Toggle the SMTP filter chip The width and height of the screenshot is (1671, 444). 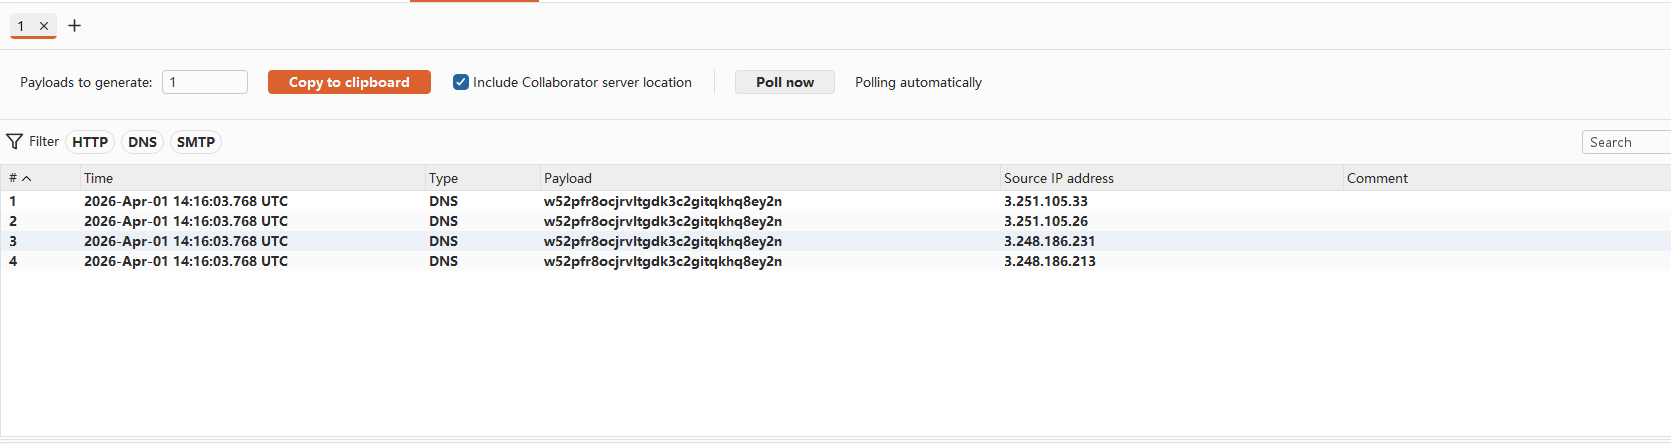pyautogui.click(x=196, y=142)
